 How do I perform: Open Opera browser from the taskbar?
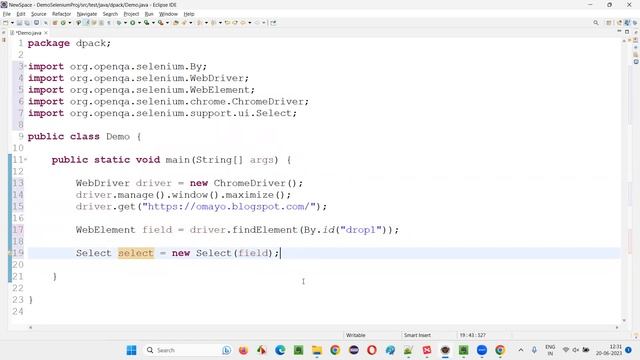point(372,350)
